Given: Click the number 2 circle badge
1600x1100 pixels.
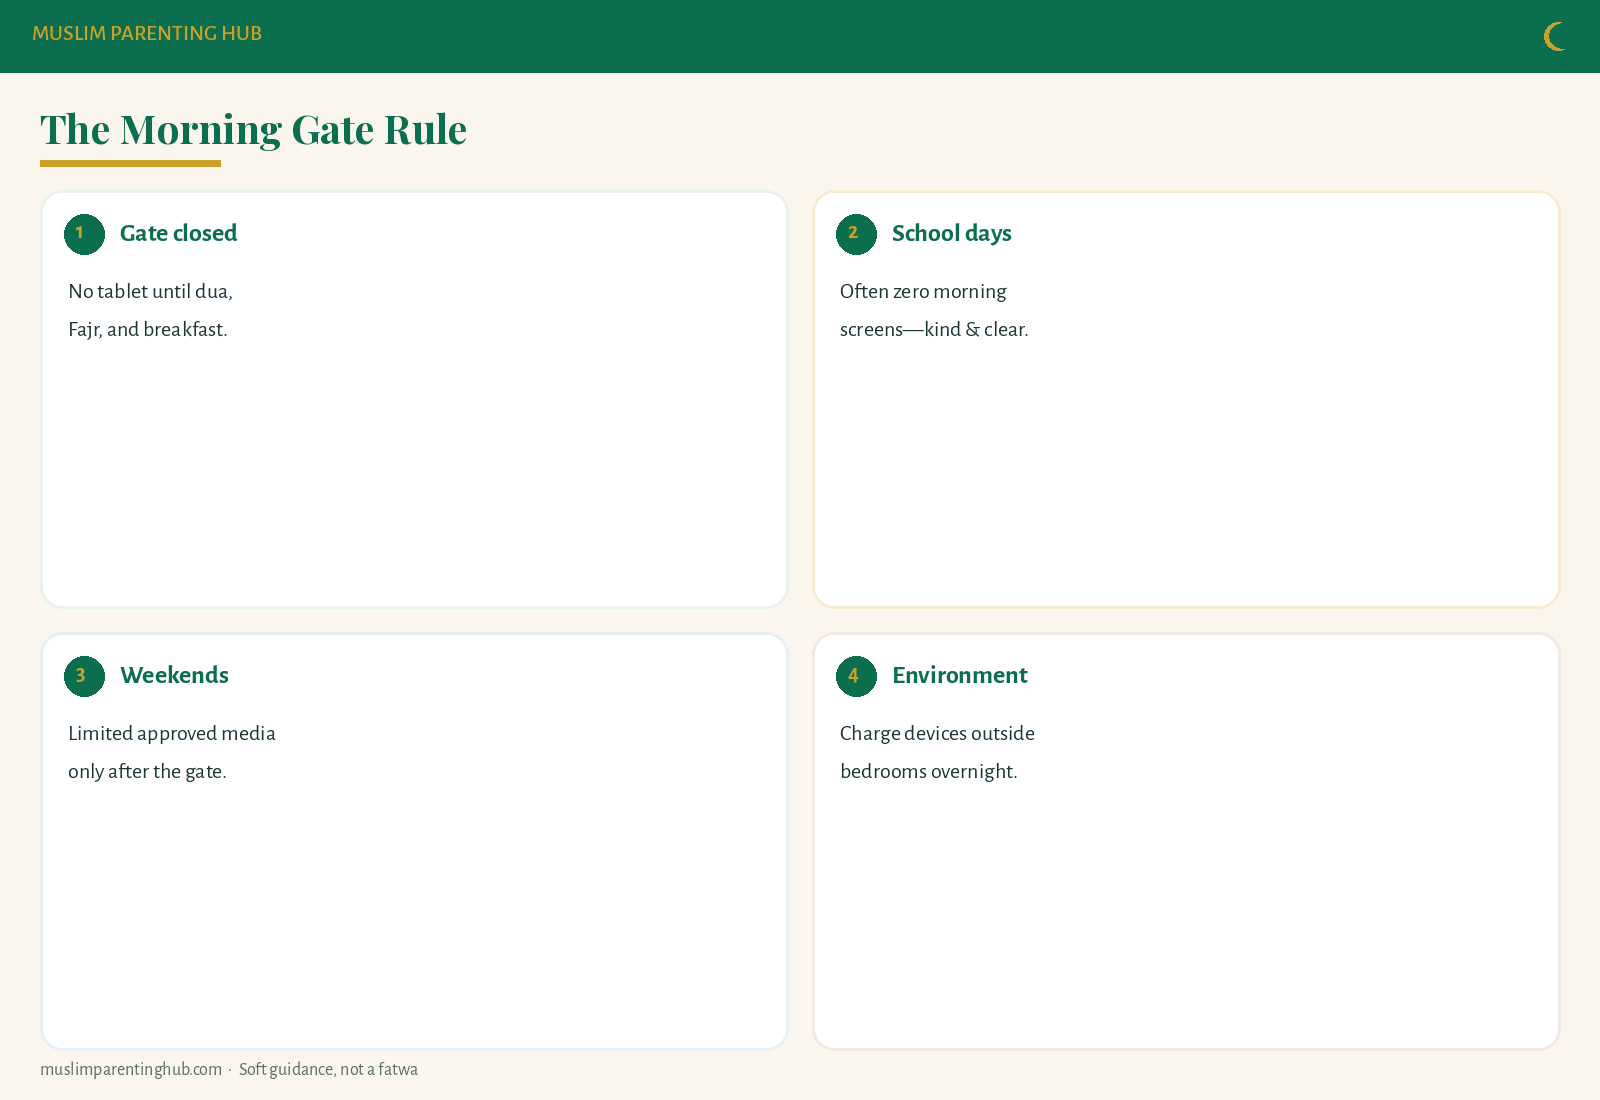Looking at the screenshot, I should [x=856, y=234].
